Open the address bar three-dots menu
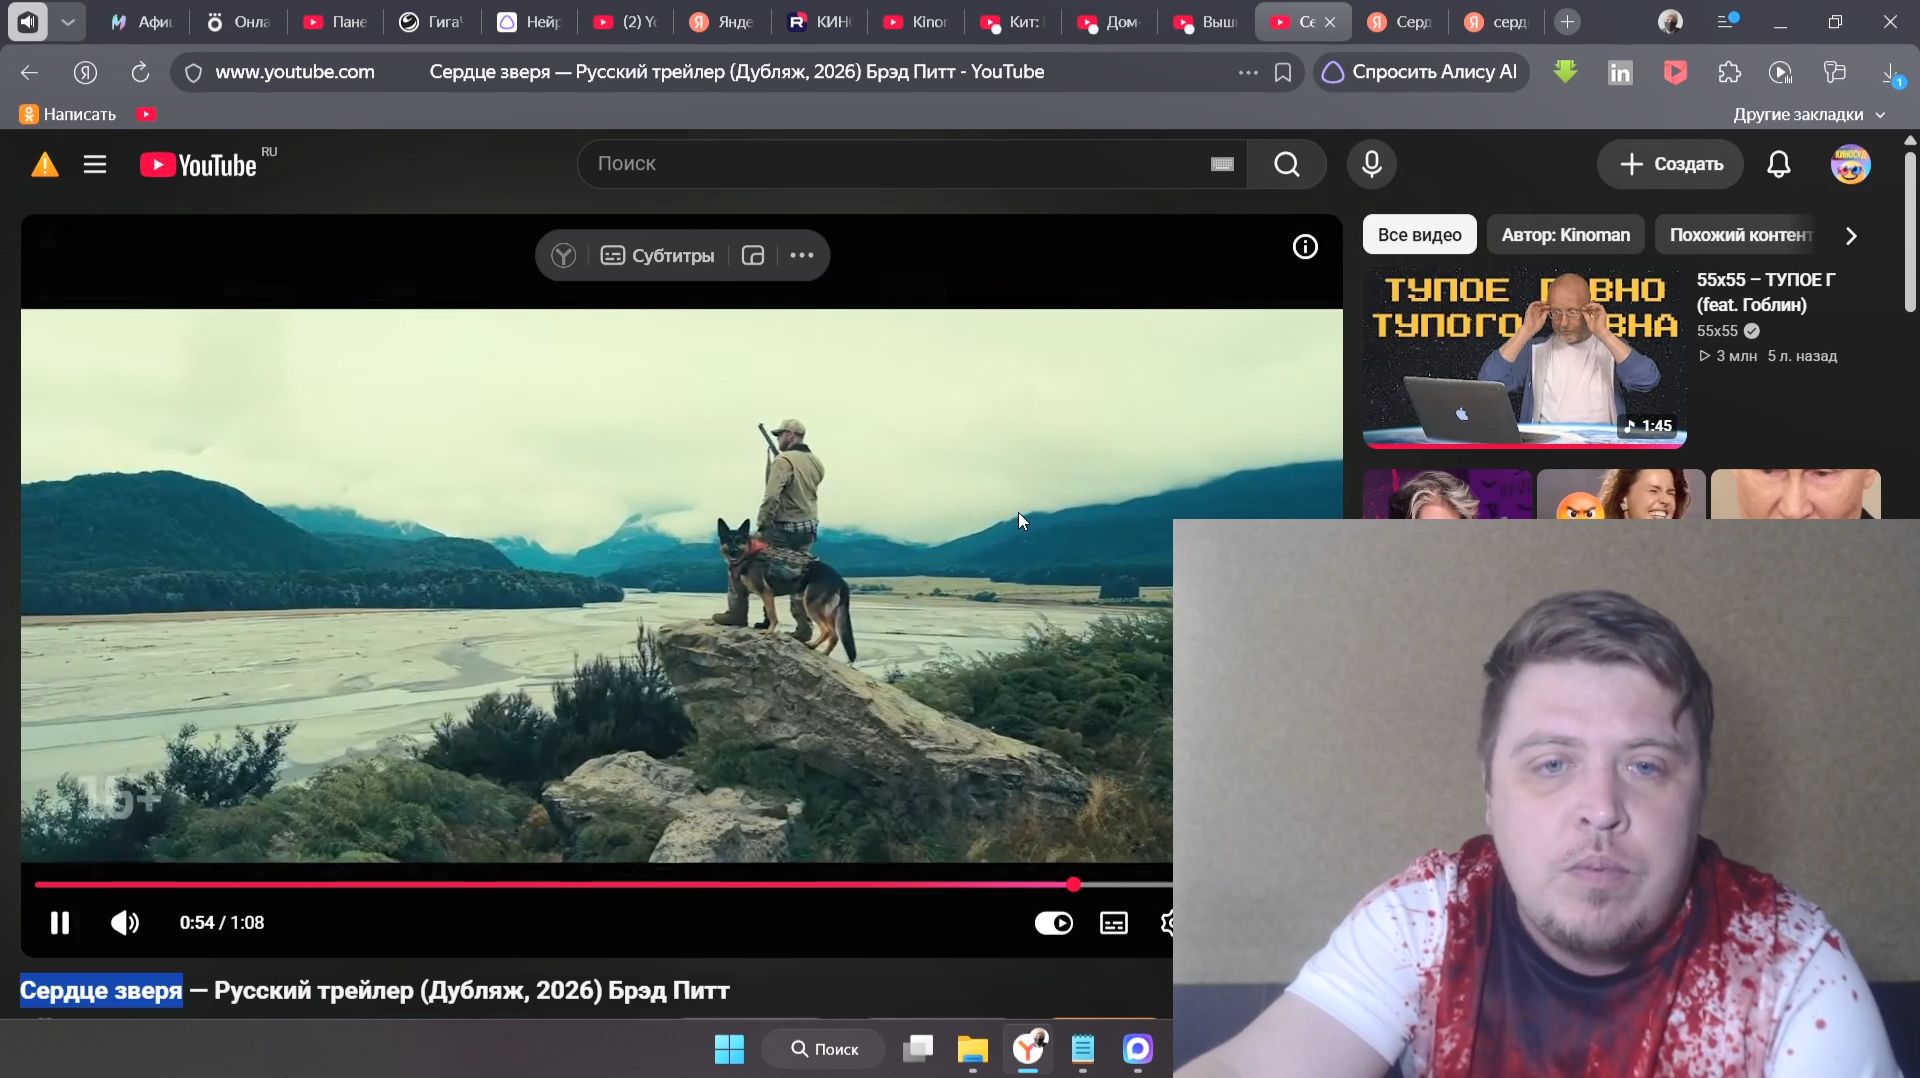This screenshot has height=1078, width=1920. pos(1248,72)
